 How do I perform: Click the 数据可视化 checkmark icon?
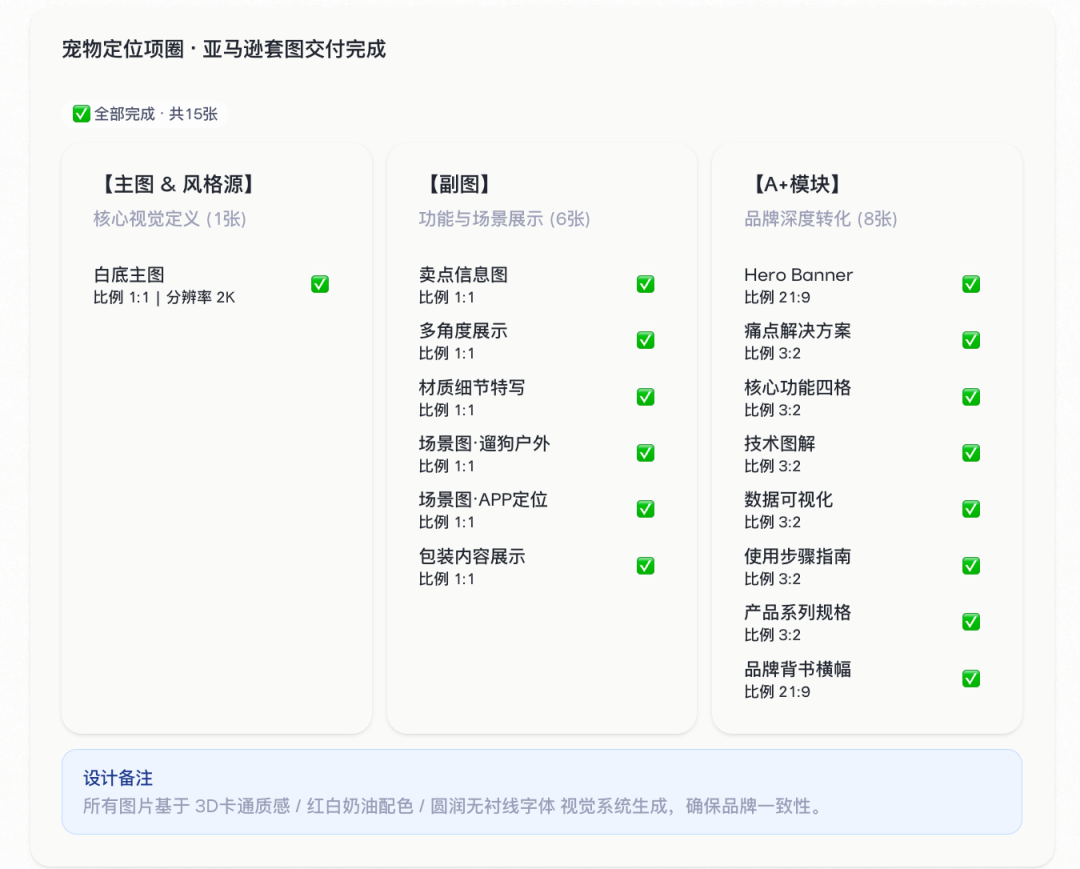(970, 509)
